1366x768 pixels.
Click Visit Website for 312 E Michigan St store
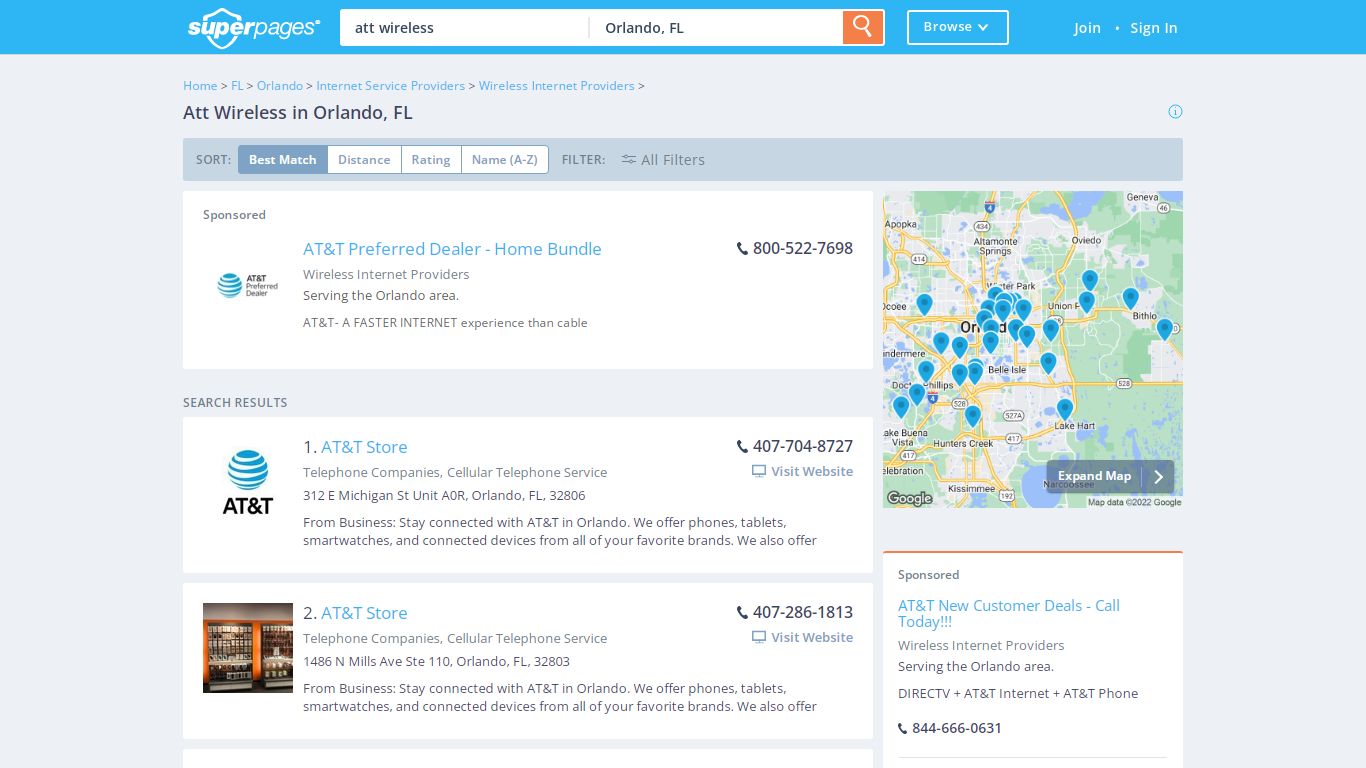pos(803,471)
